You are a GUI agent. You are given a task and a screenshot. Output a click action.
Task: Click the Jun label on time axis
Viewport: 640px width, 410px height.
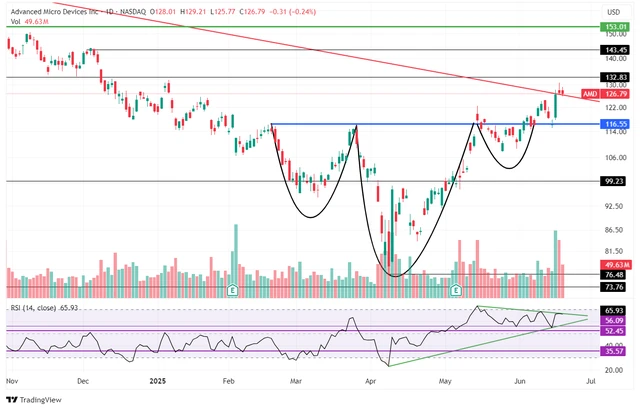click(520, 381)
